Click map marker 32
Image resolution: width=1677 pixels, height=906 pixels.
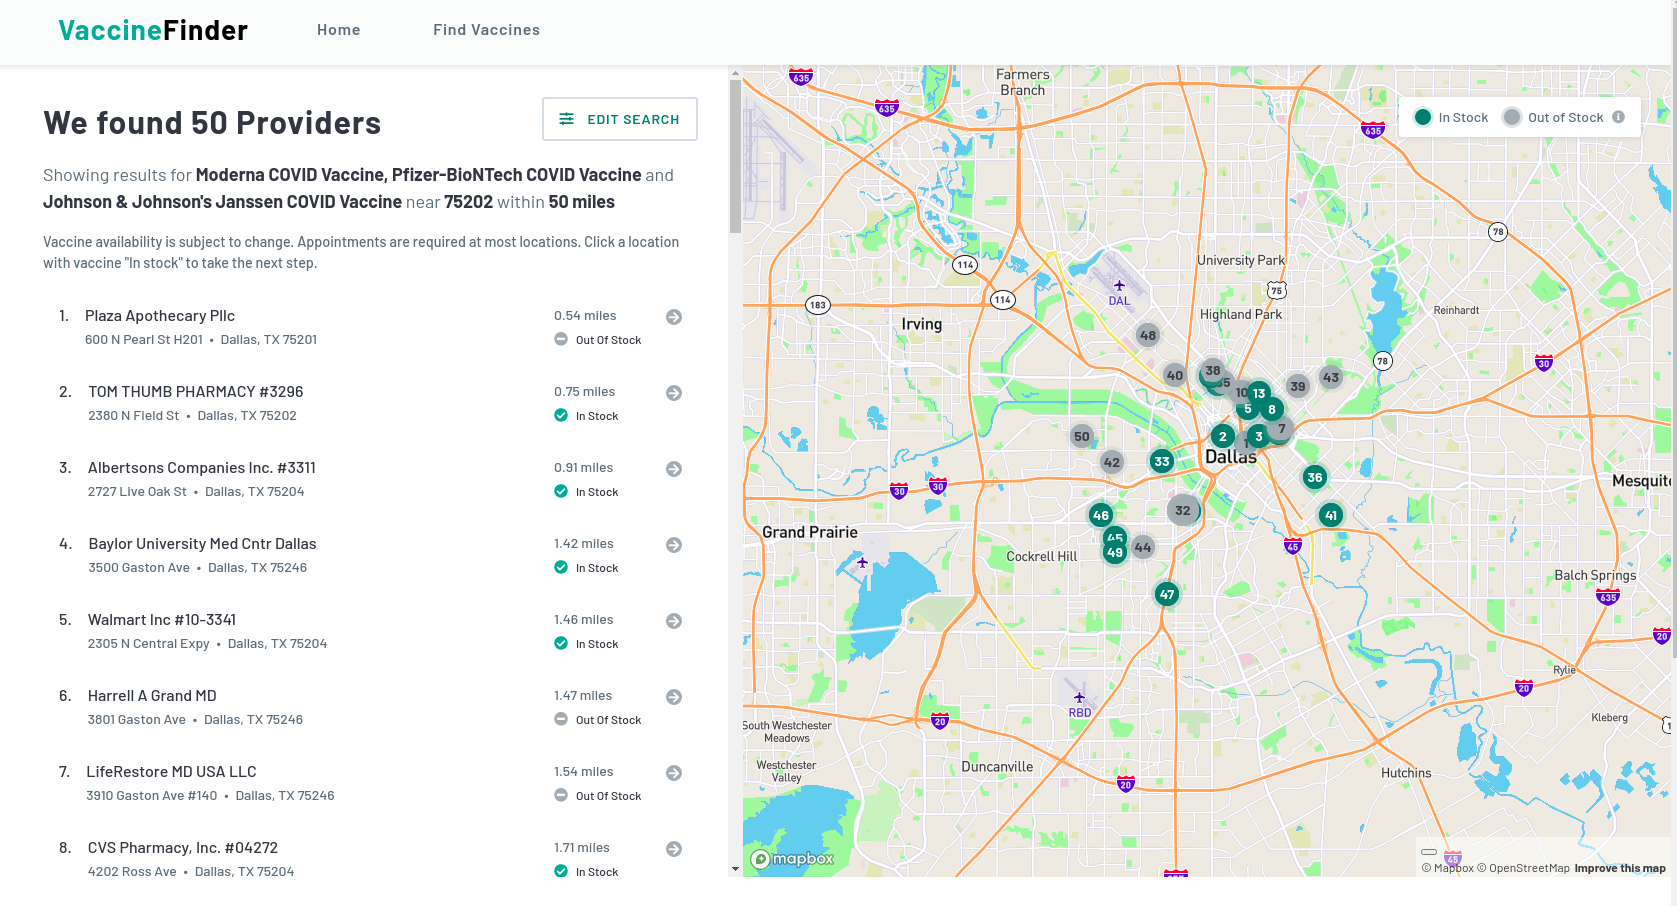1183,510
